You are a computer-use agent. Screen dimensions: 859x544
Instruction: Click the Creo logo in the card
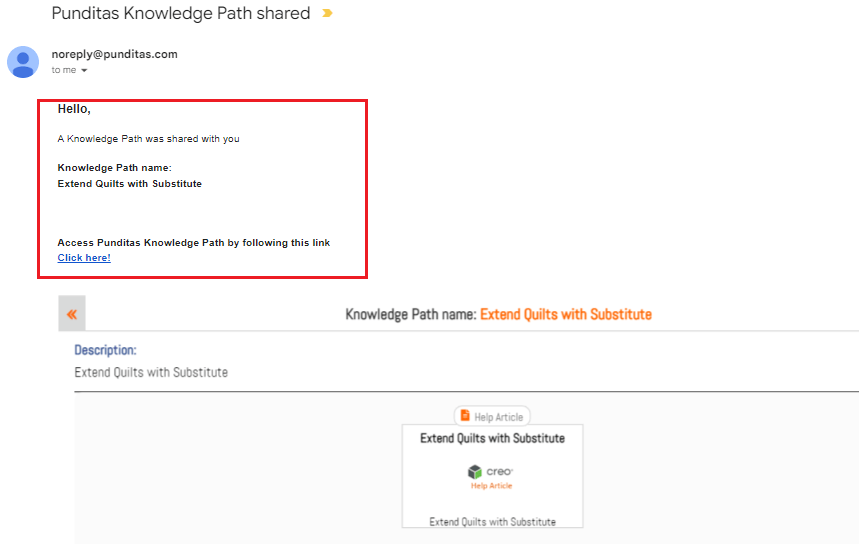491,471
